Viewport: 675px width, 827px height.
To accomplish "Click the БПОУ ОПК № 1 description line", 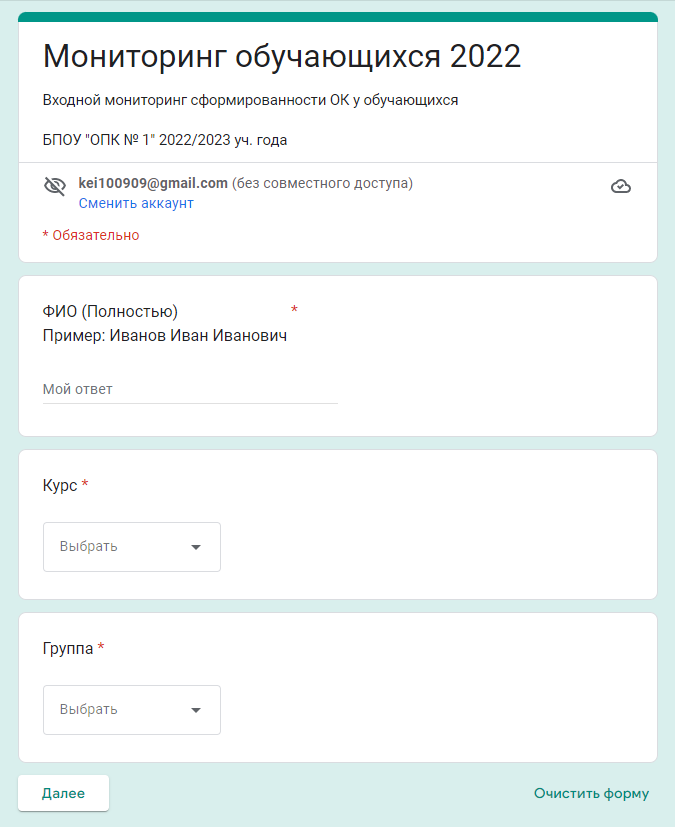I will click(165, 140).
